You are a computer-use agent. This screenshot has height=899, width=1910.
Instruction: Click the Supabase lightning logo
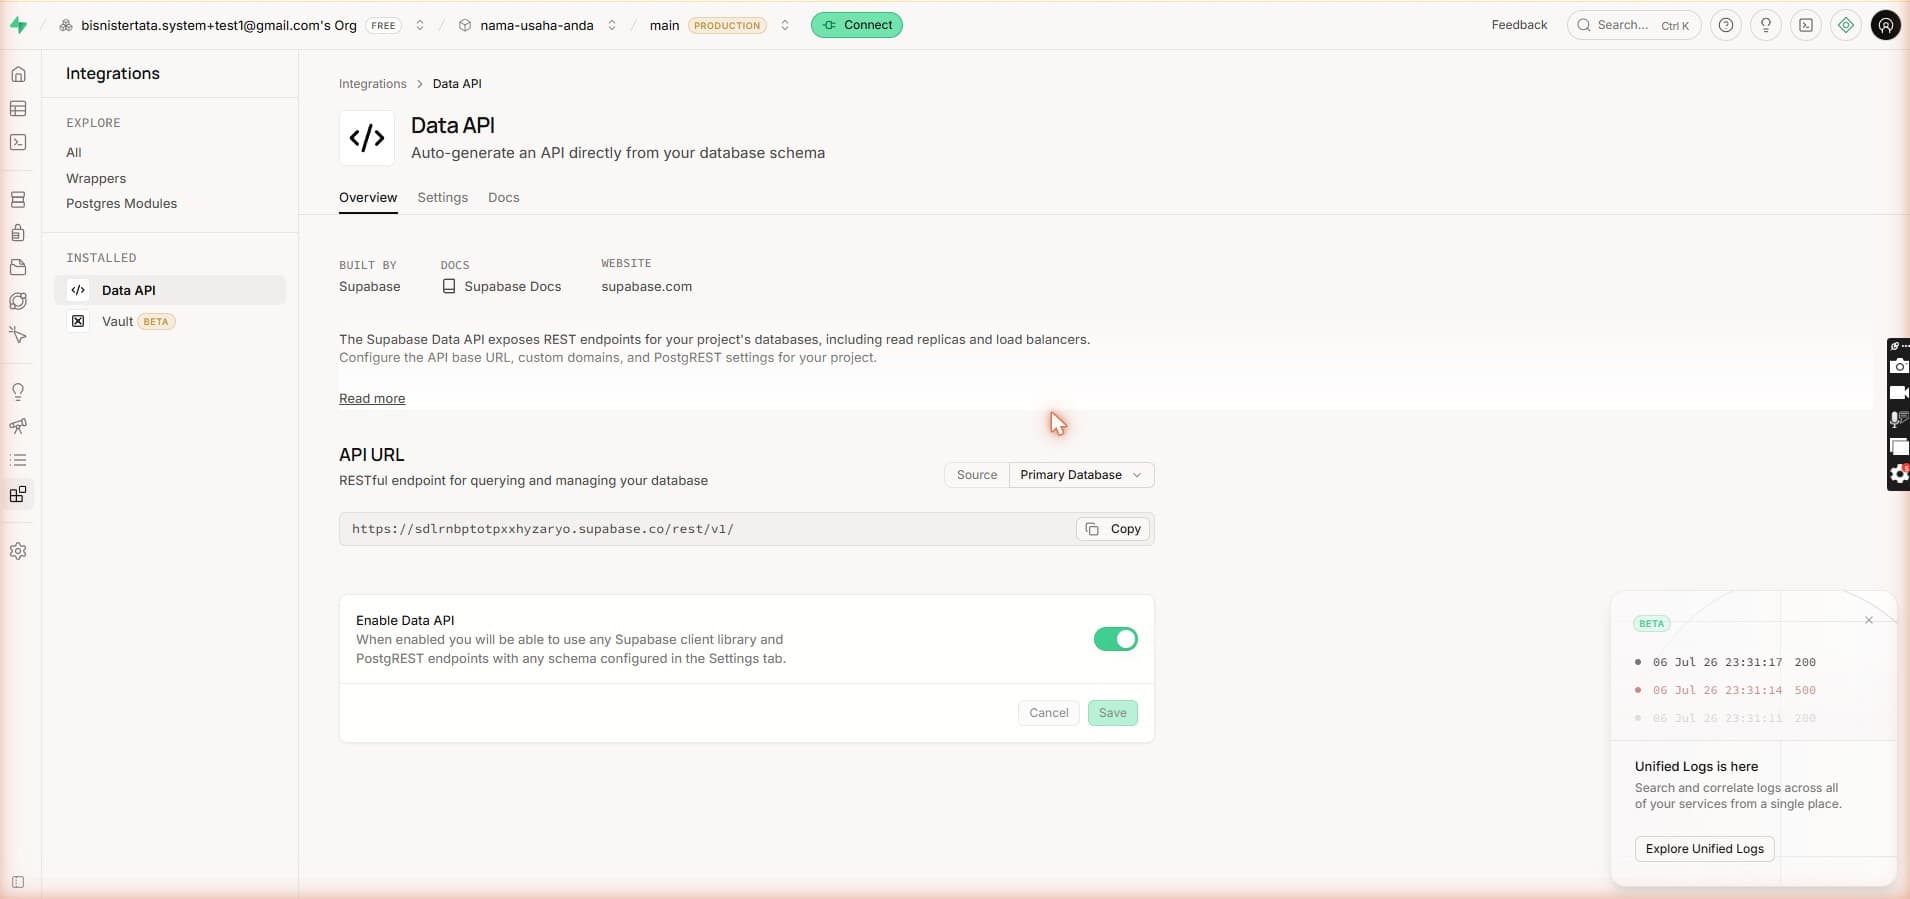(18, 25)
